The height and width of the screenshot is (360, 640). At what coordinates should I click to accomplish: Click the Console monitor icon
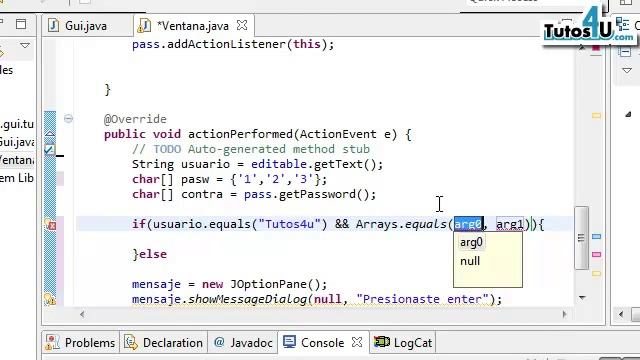pyautogui.click(x=289, y=342)
